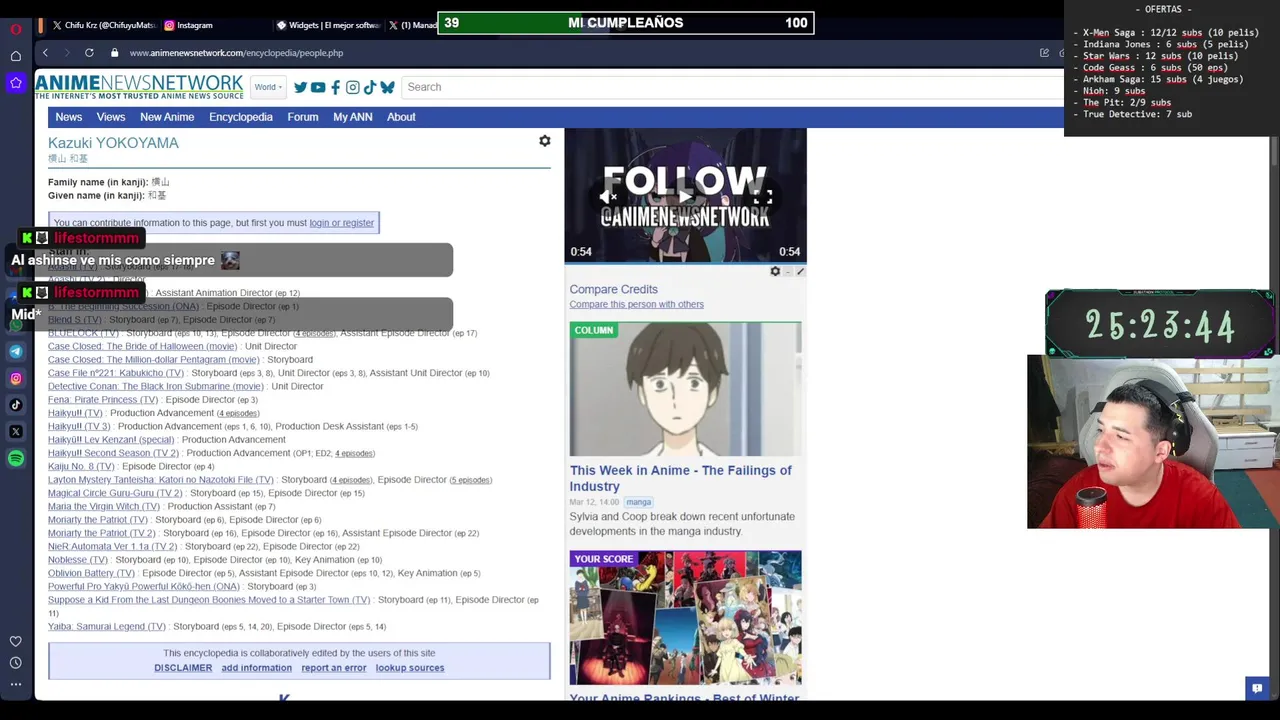Show BLUELOCK Episode Director 4 episodes list

[x=314, y=333]
